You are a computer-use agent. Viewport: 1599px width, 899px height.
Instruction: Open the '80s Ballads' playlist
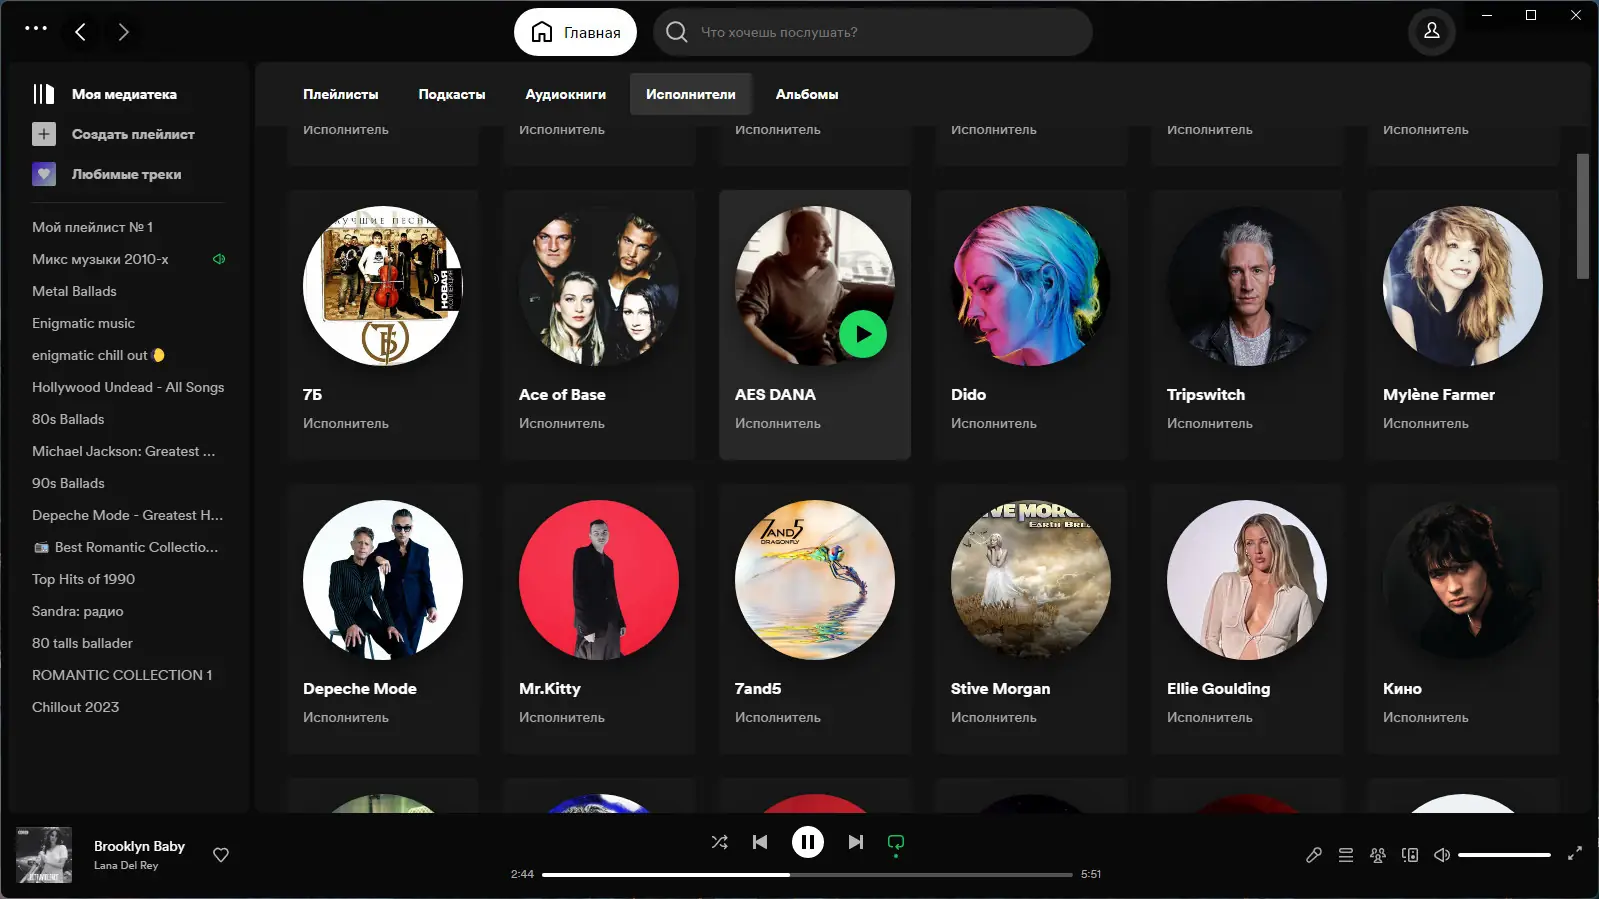[x=68, y=419]
